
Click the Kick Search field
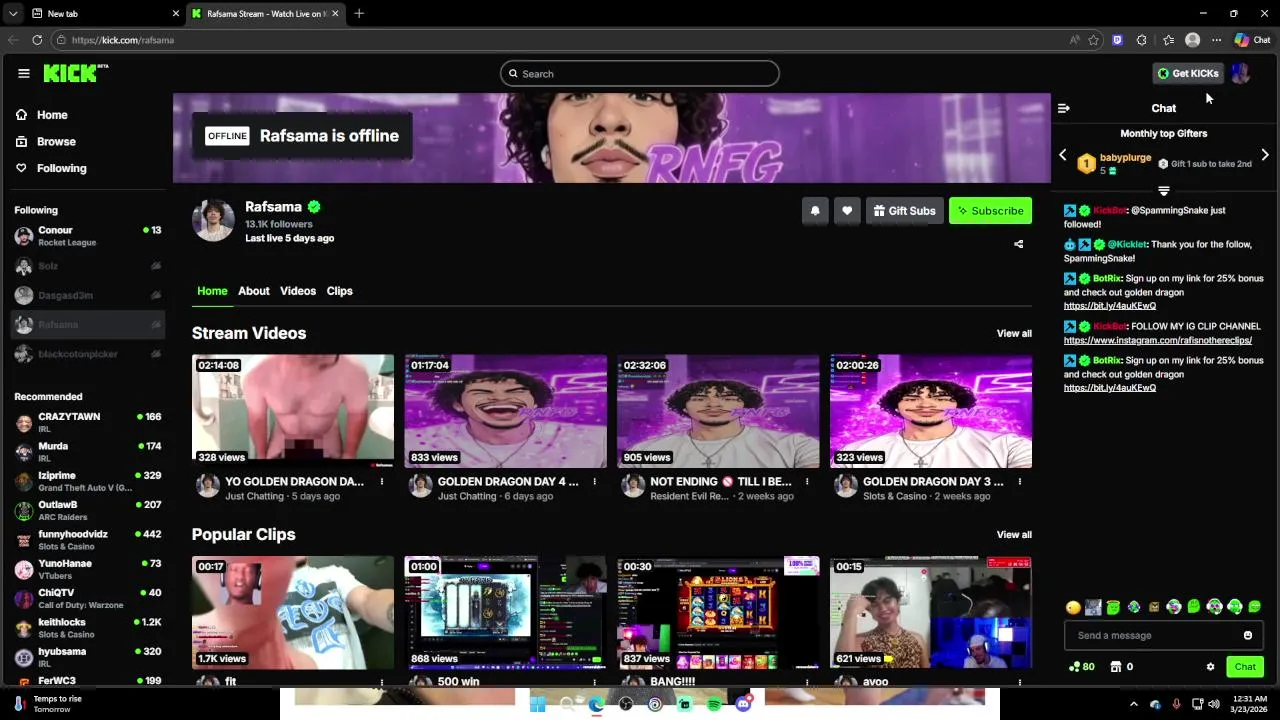point(640,73)
